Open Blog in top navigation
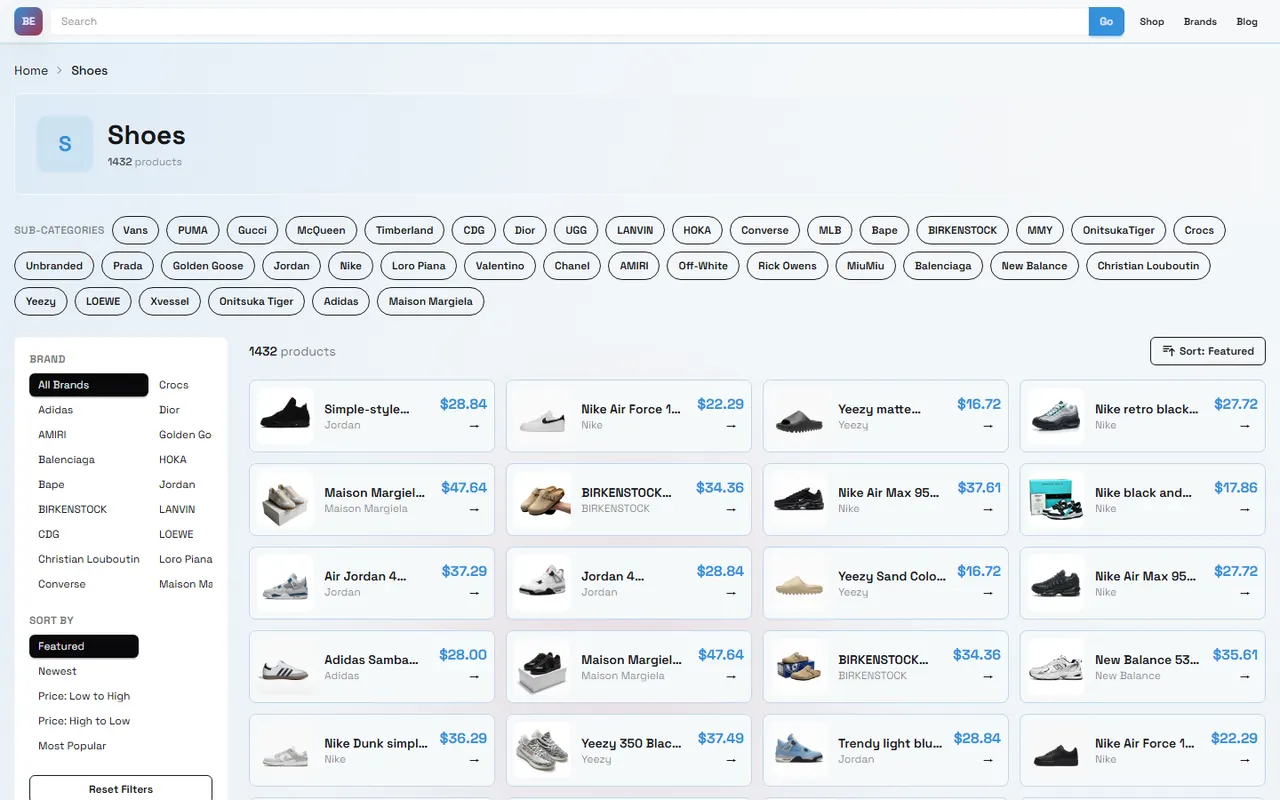The height and width of the screenshot is (800, 1280). (x=1247, y=21)
